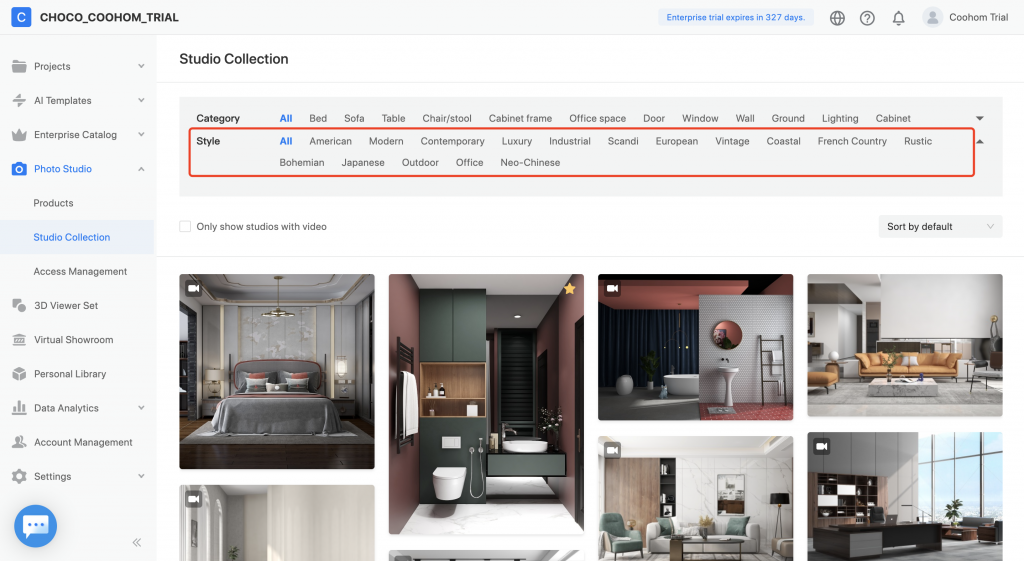Screen dimensions: 1024x561
Task: Collapse the Style filter row arrow
Action: pos(980,142)
